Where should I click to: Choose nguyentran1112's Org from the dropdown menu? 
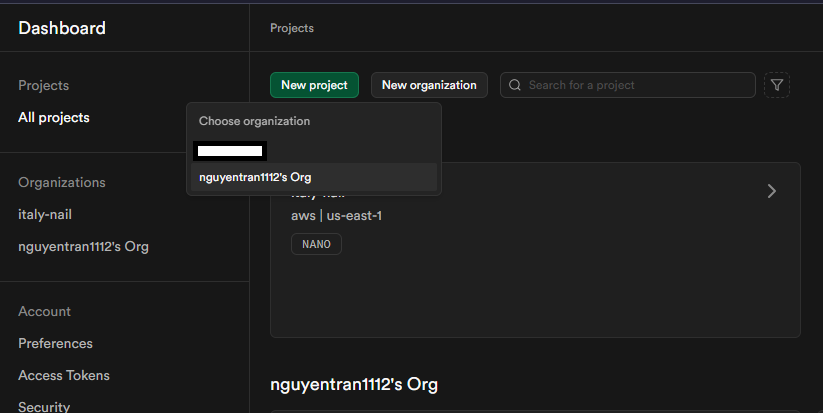(x=255, y=177)
